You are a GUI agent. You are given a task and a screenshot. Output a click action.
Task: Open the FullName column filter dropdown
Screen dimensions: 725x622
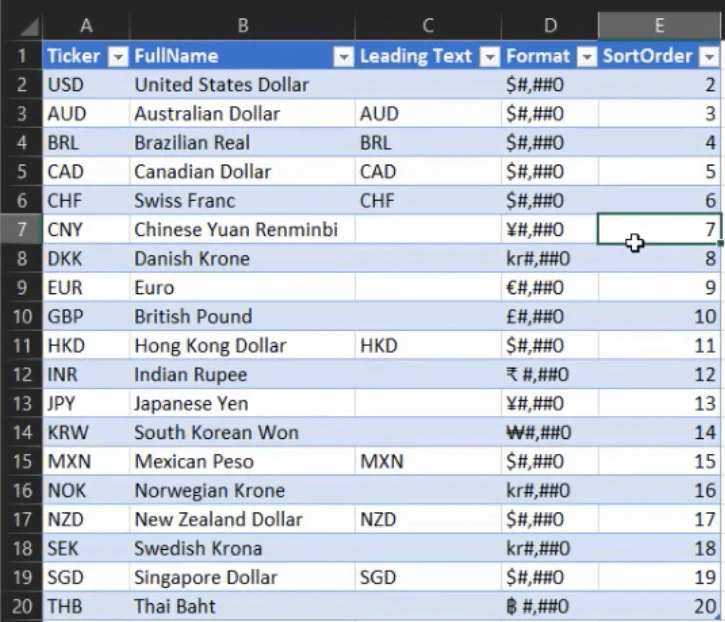click(344, 56)
